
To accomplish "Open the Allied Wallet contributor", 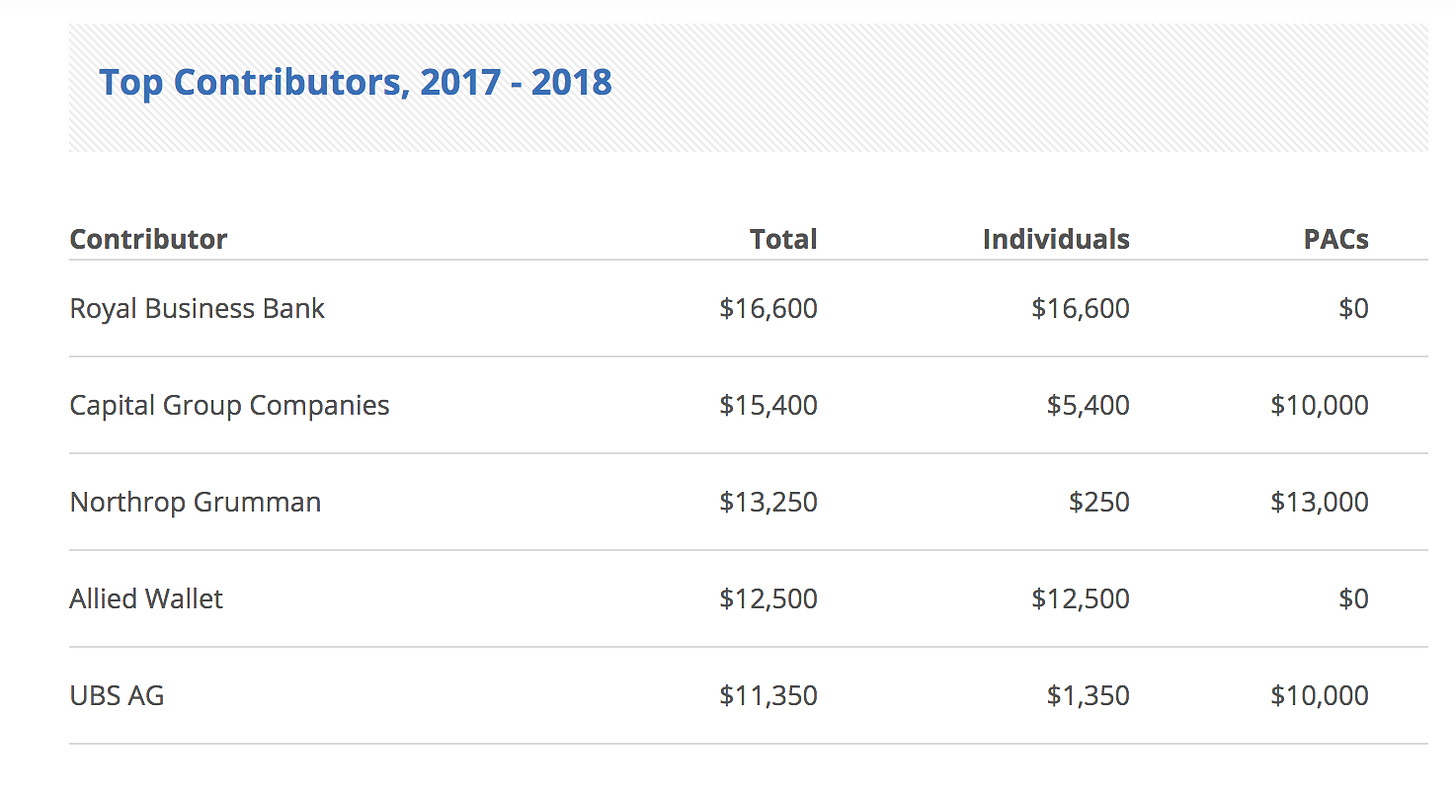I will tap(146, 599).
